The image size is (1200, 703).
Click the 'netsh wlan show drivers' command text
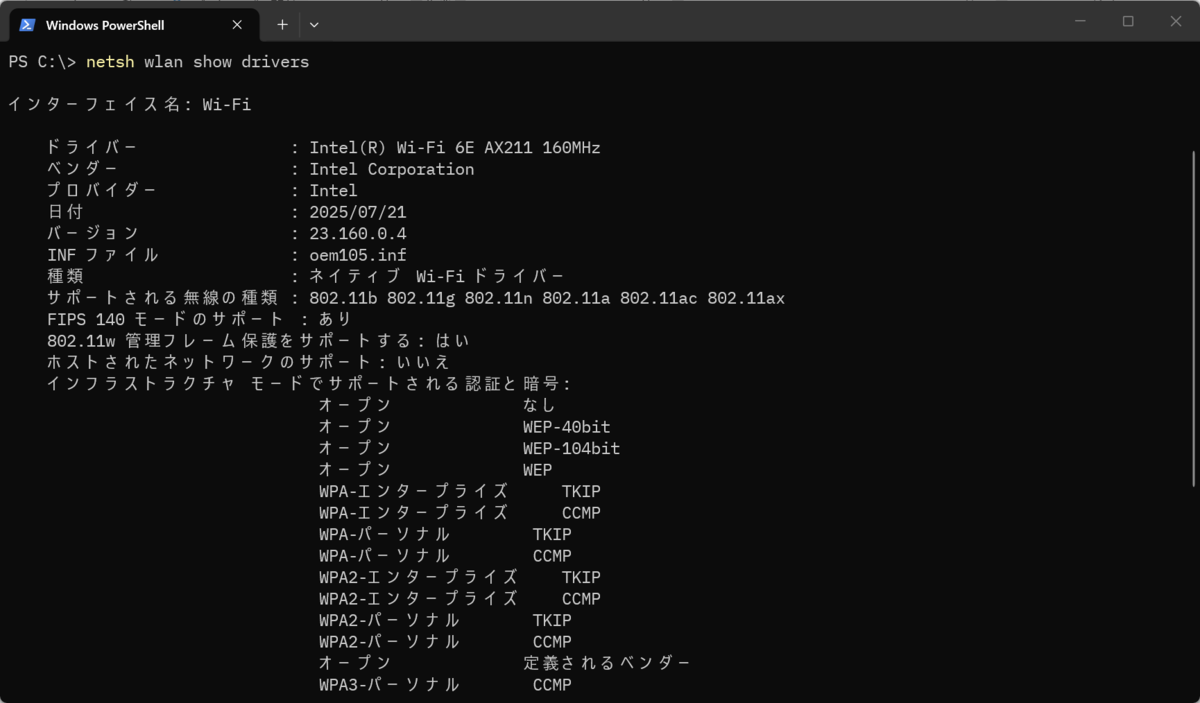(198, 62)
